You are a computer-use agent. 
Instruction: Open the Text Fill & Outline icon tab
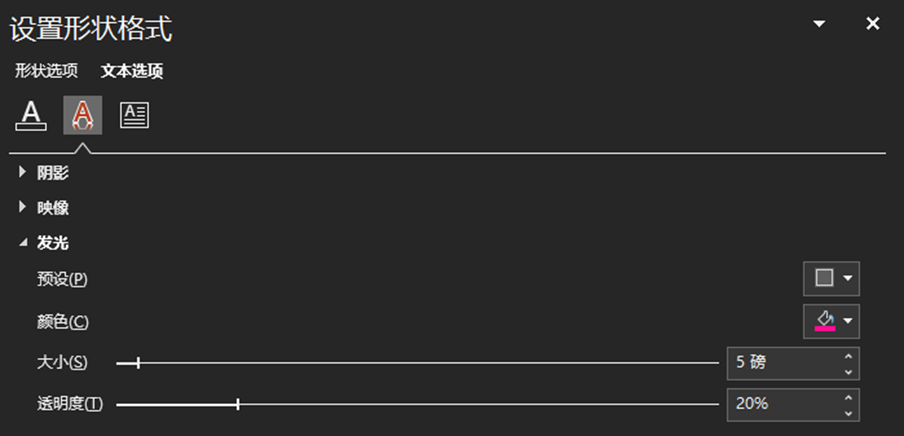[32, 115]
